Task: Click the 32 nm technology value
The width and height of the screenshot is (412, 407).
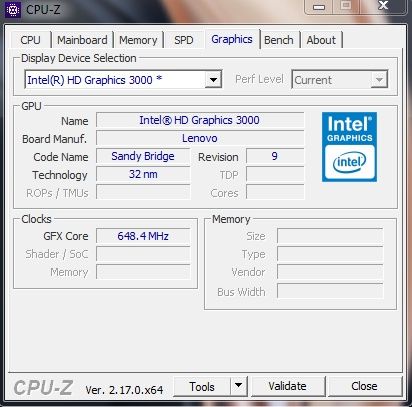Action: [x=143, y=174]
